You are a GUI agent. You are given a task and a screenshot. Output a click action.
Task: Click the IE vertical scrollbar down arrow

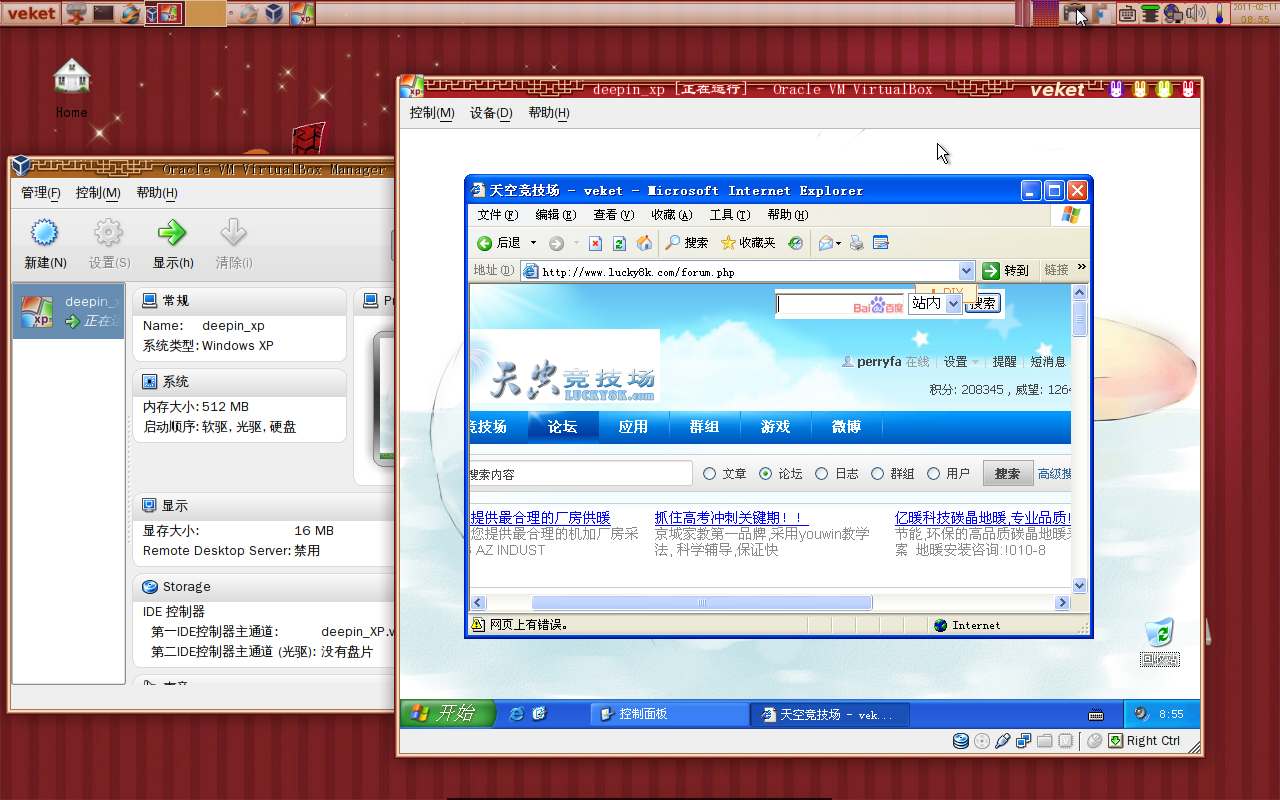pyautogui.click(x=1079, y=586)
